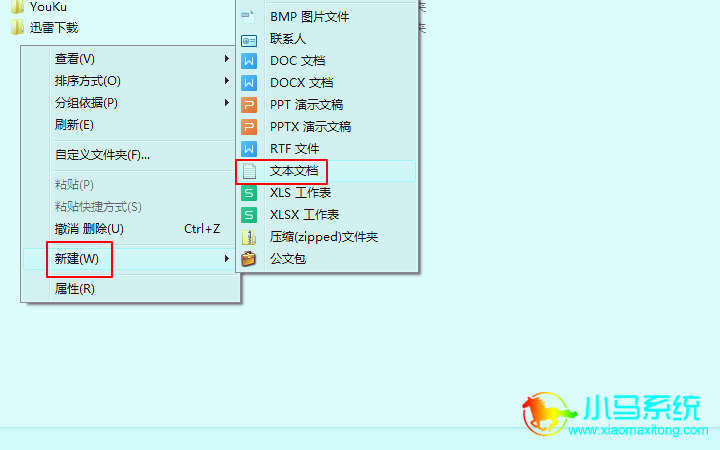
Task: Click the Contact card icon
Action: tap(248, 40)
